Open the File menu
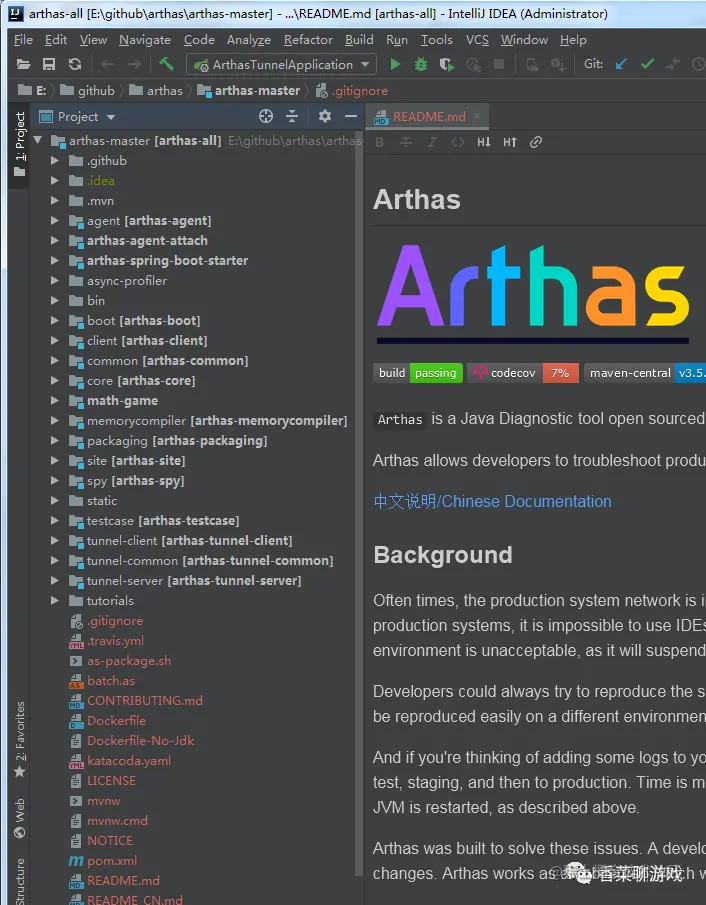 (24, 40)
